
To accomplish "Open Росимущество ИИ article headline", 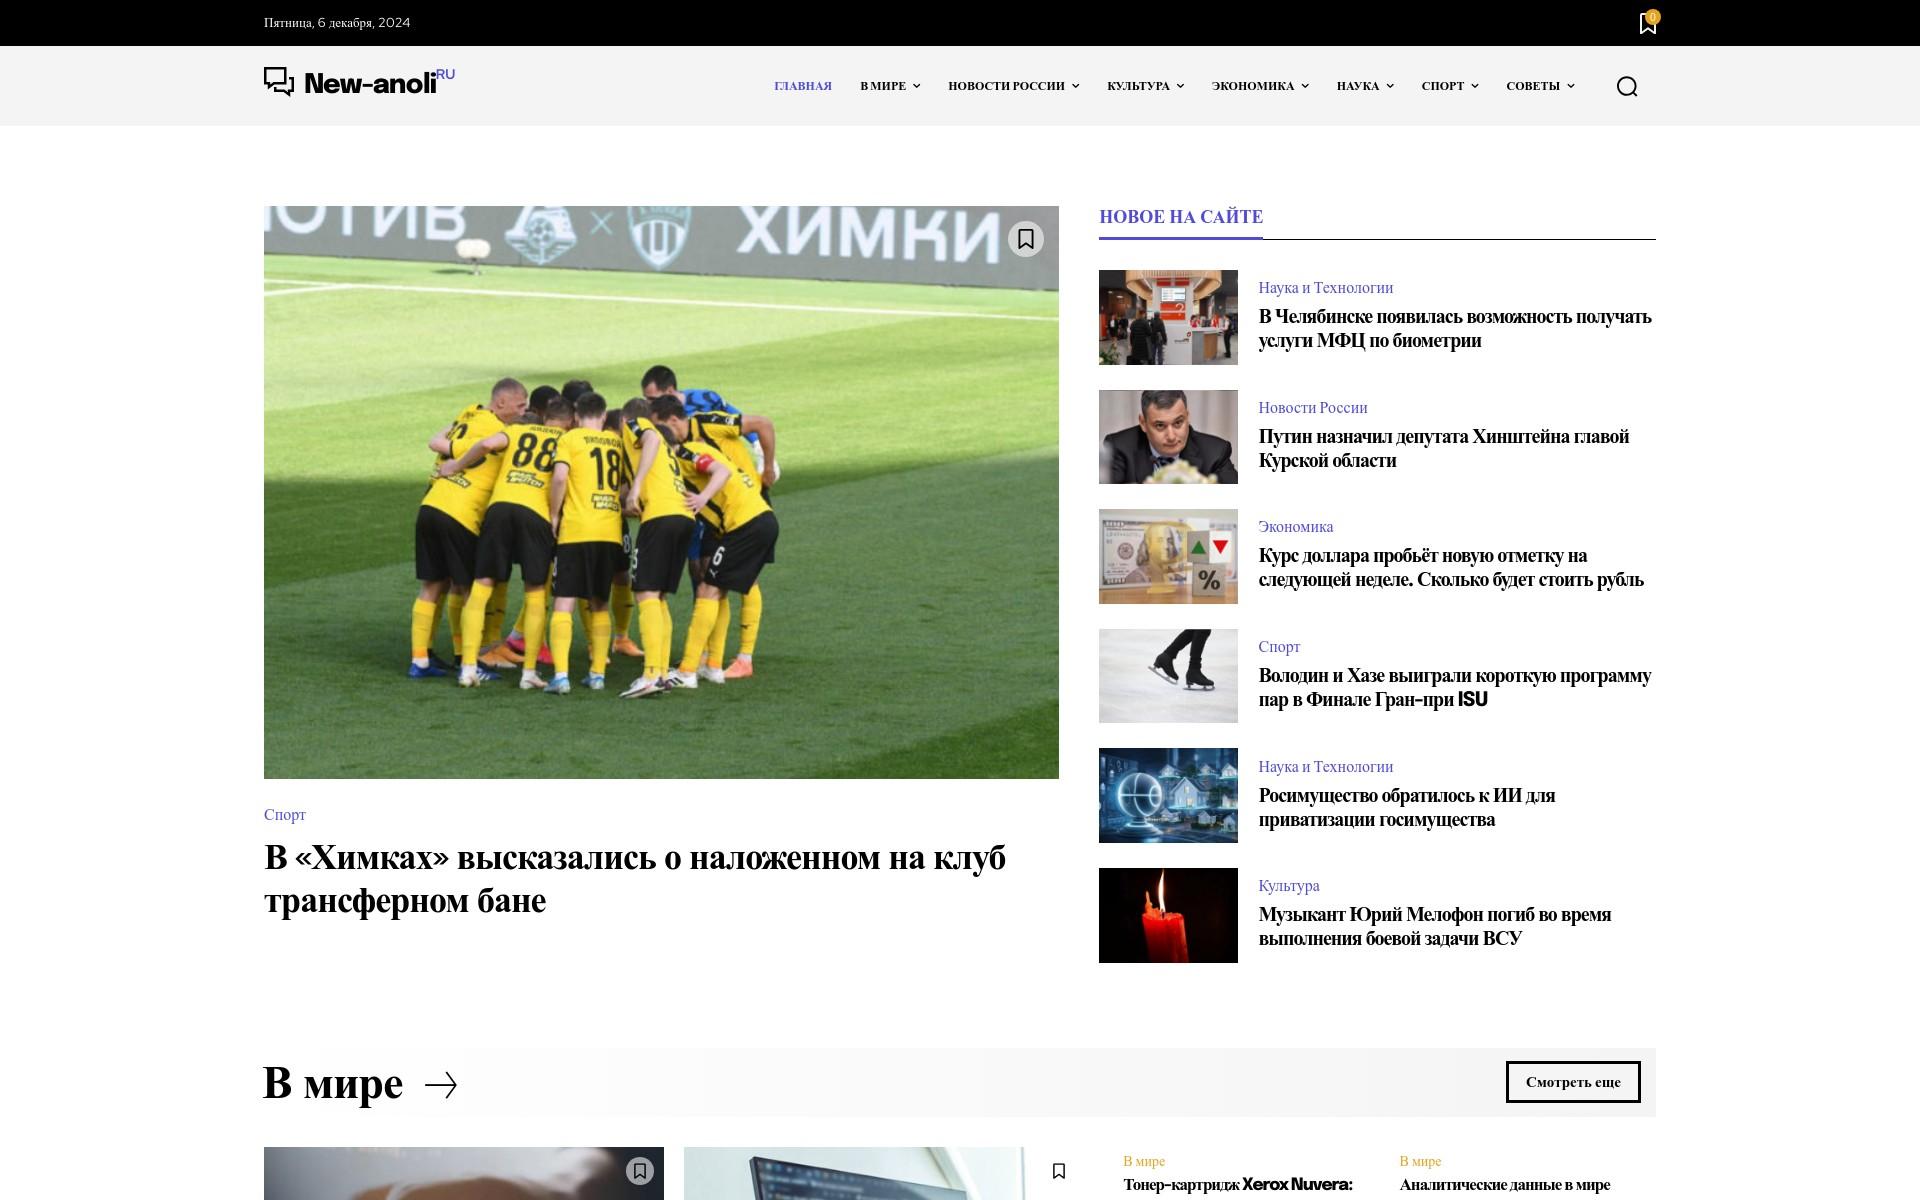I will [1406, 807].
